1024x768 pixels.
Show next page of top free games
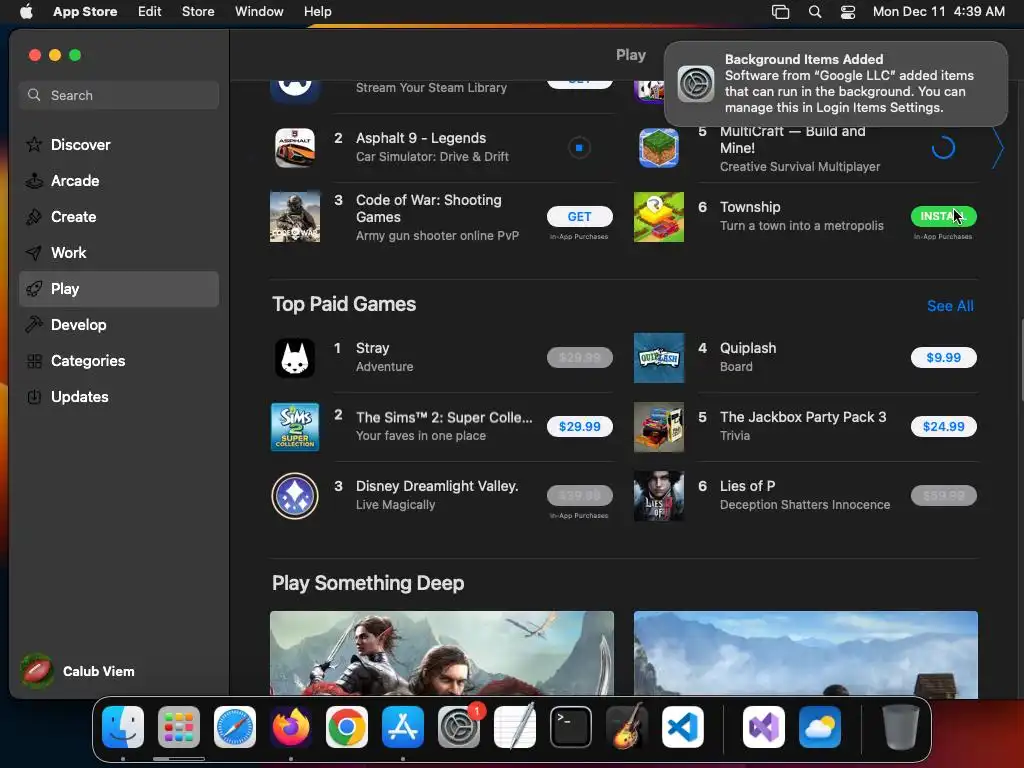tap(997, 148)
